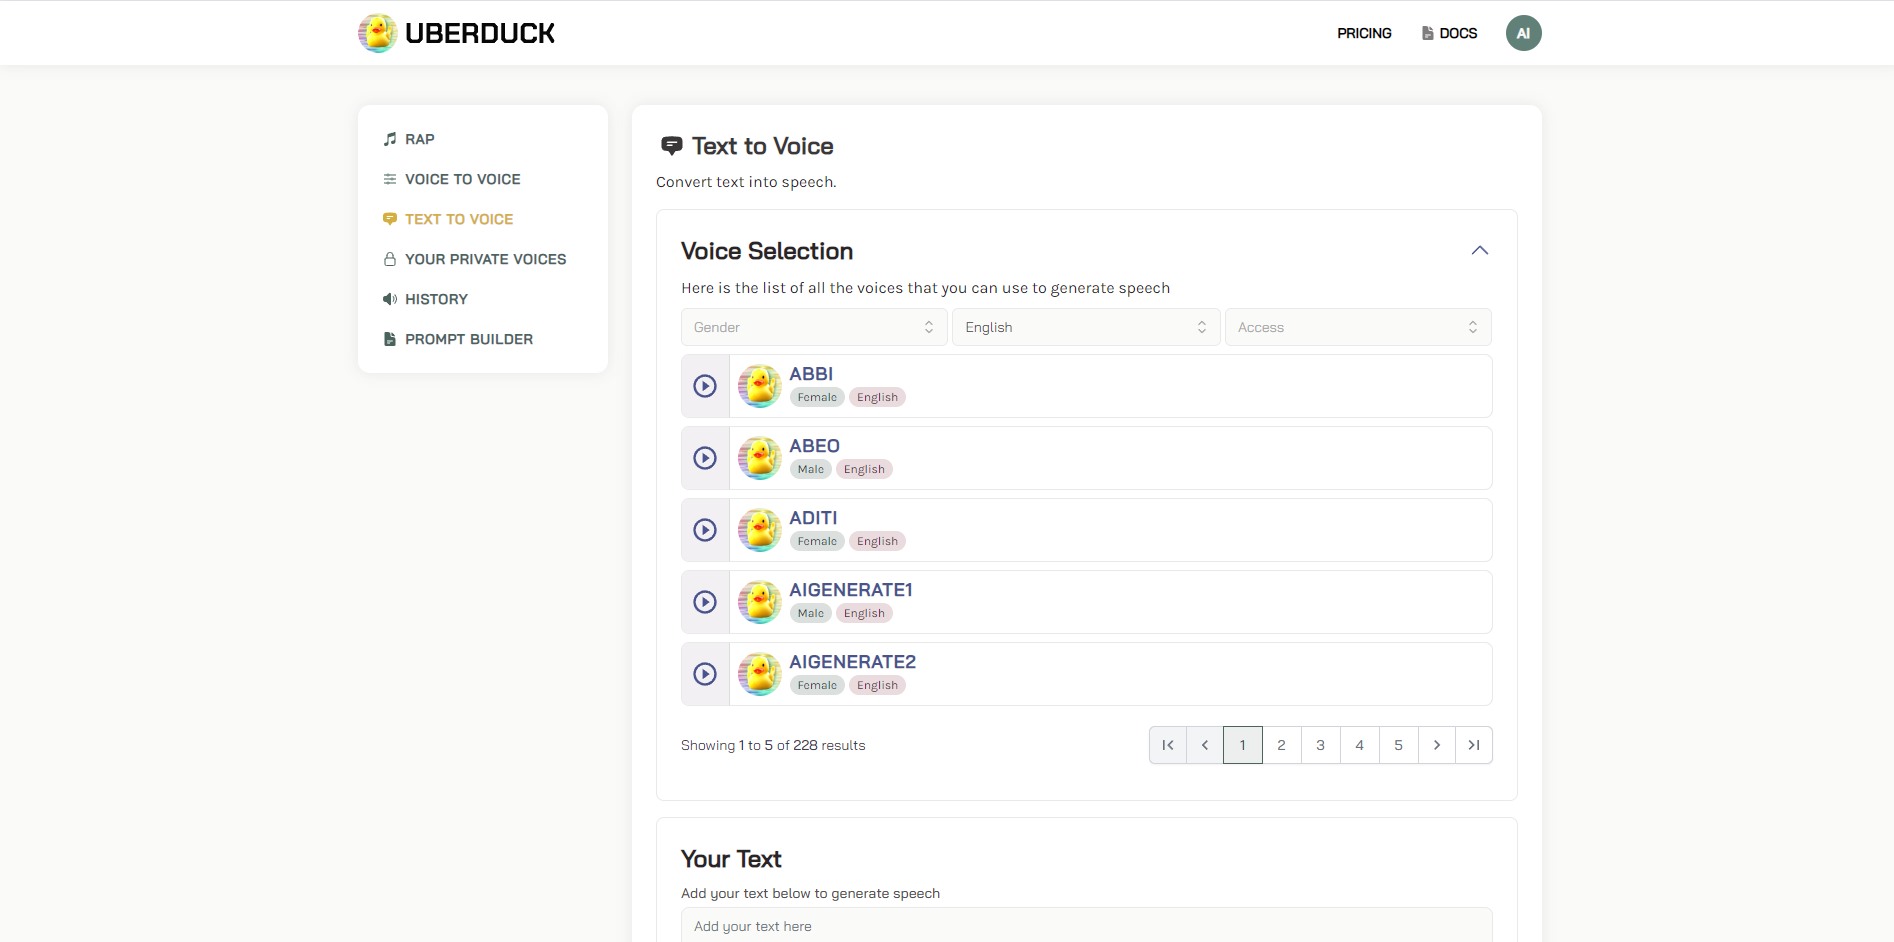The width and height of the screenshot is (1894, 942).
Task: Open the Access filter dropdown
Action: click(1358, 327)
